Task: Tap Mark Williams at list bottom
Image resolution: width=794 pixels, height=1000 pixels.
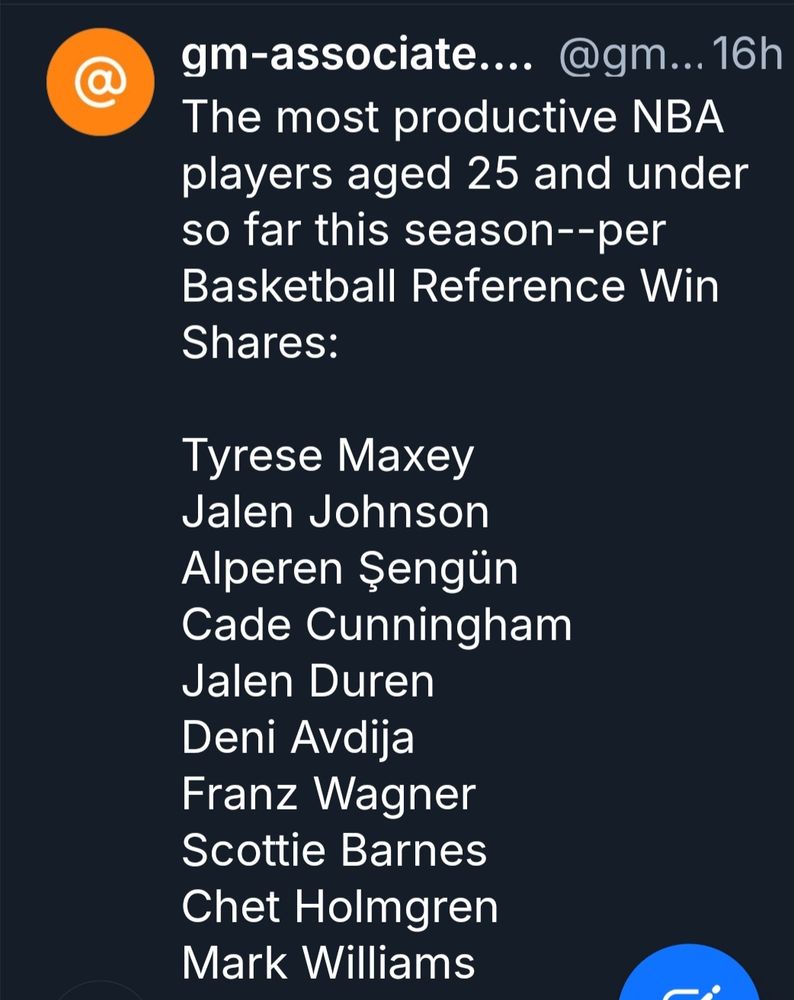Action: coord(328,963)
